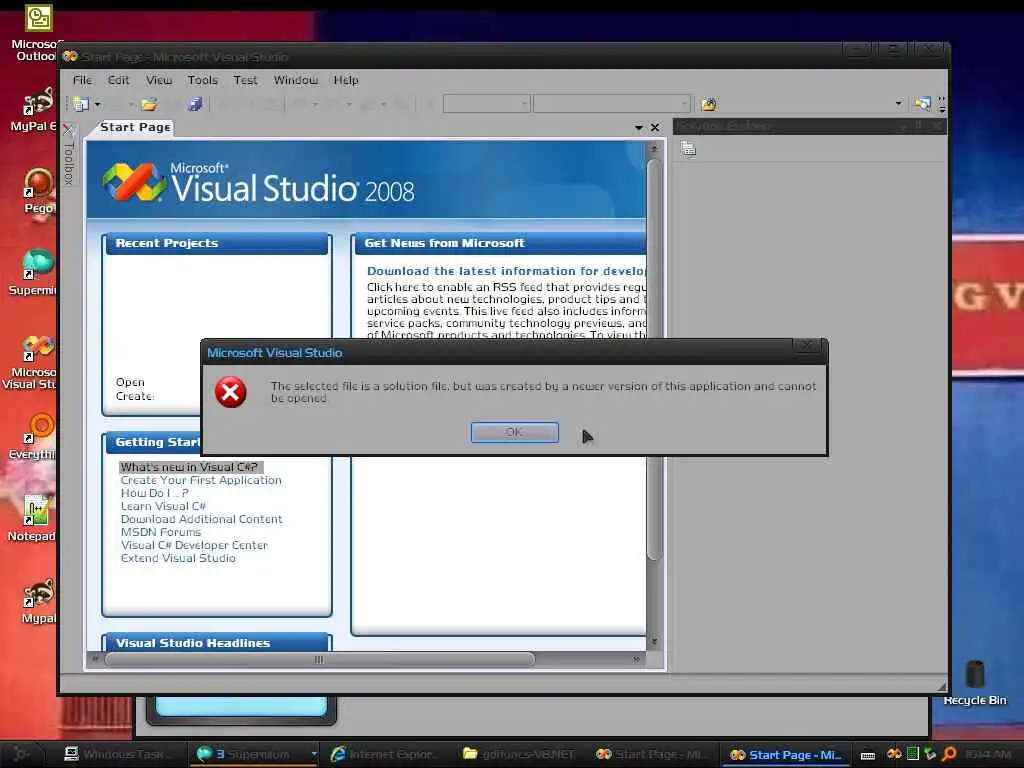Click the Start Page vertical scrollbar thumb
The height and width of the screenshot is (768, 1024).
[x=654, y=359]
